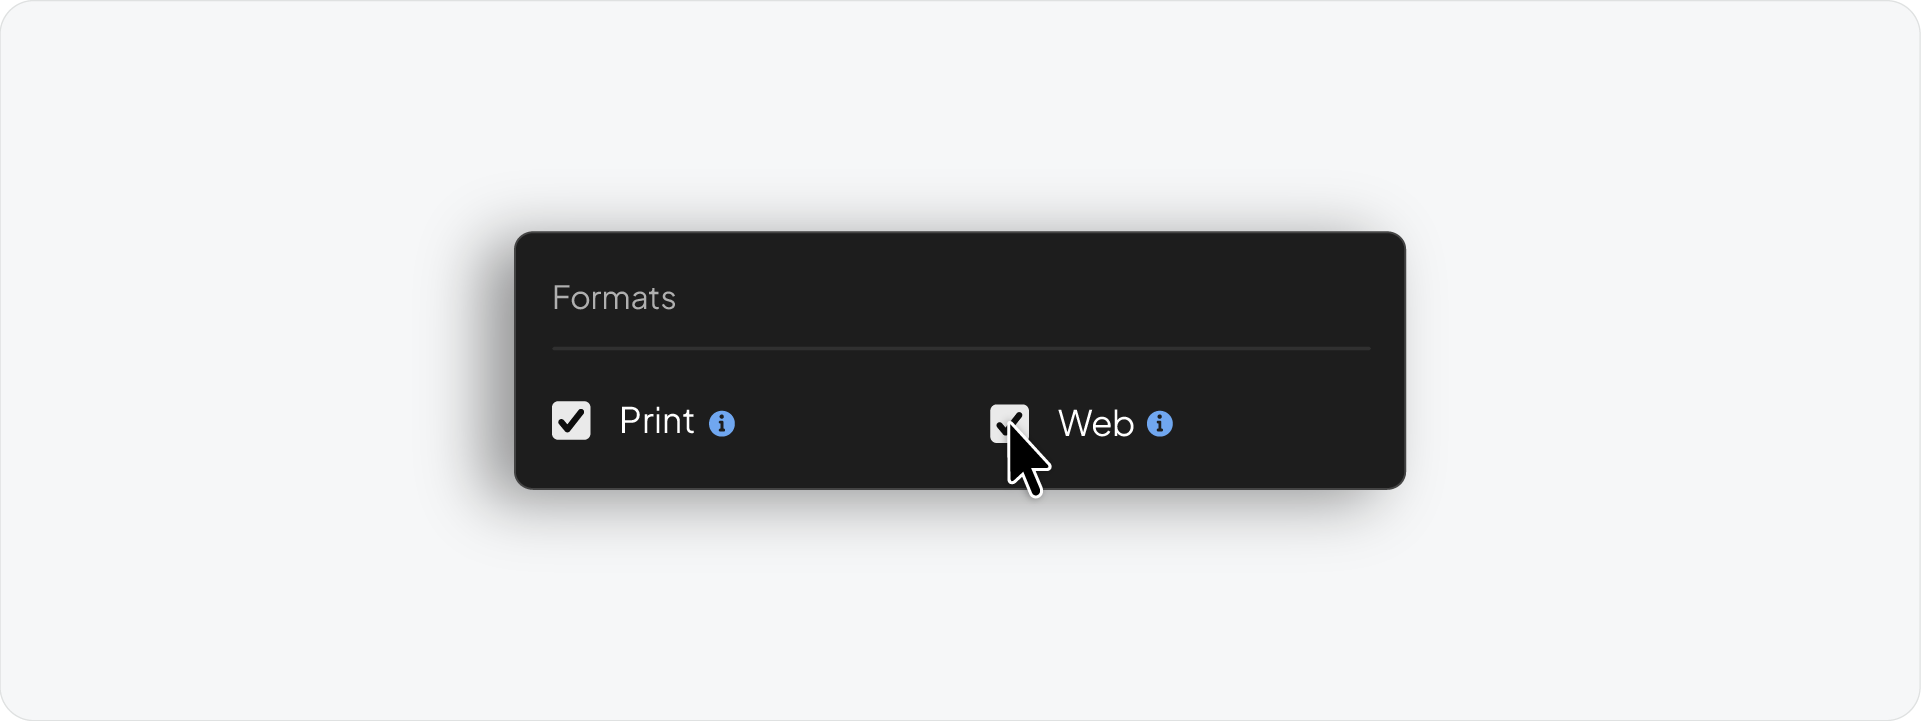Disable the Web output format
Viewport: 1921px width, 721px height.
click(x=1010, y=424)
